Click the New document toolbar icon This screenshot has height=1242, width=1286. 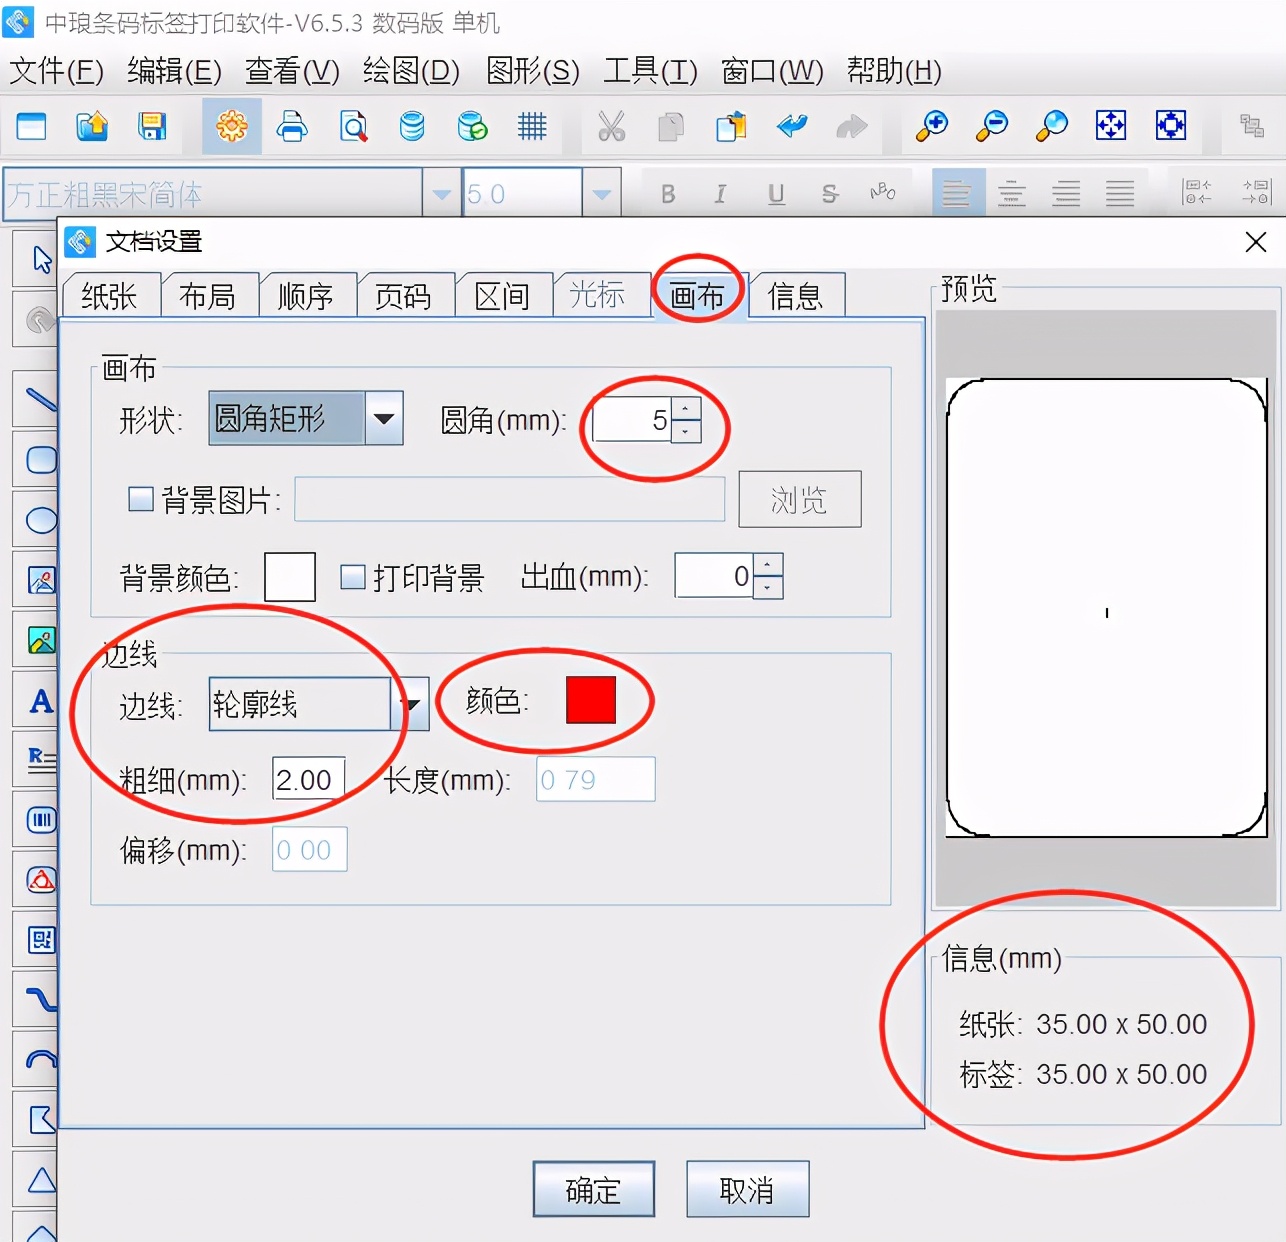point(32,126)
